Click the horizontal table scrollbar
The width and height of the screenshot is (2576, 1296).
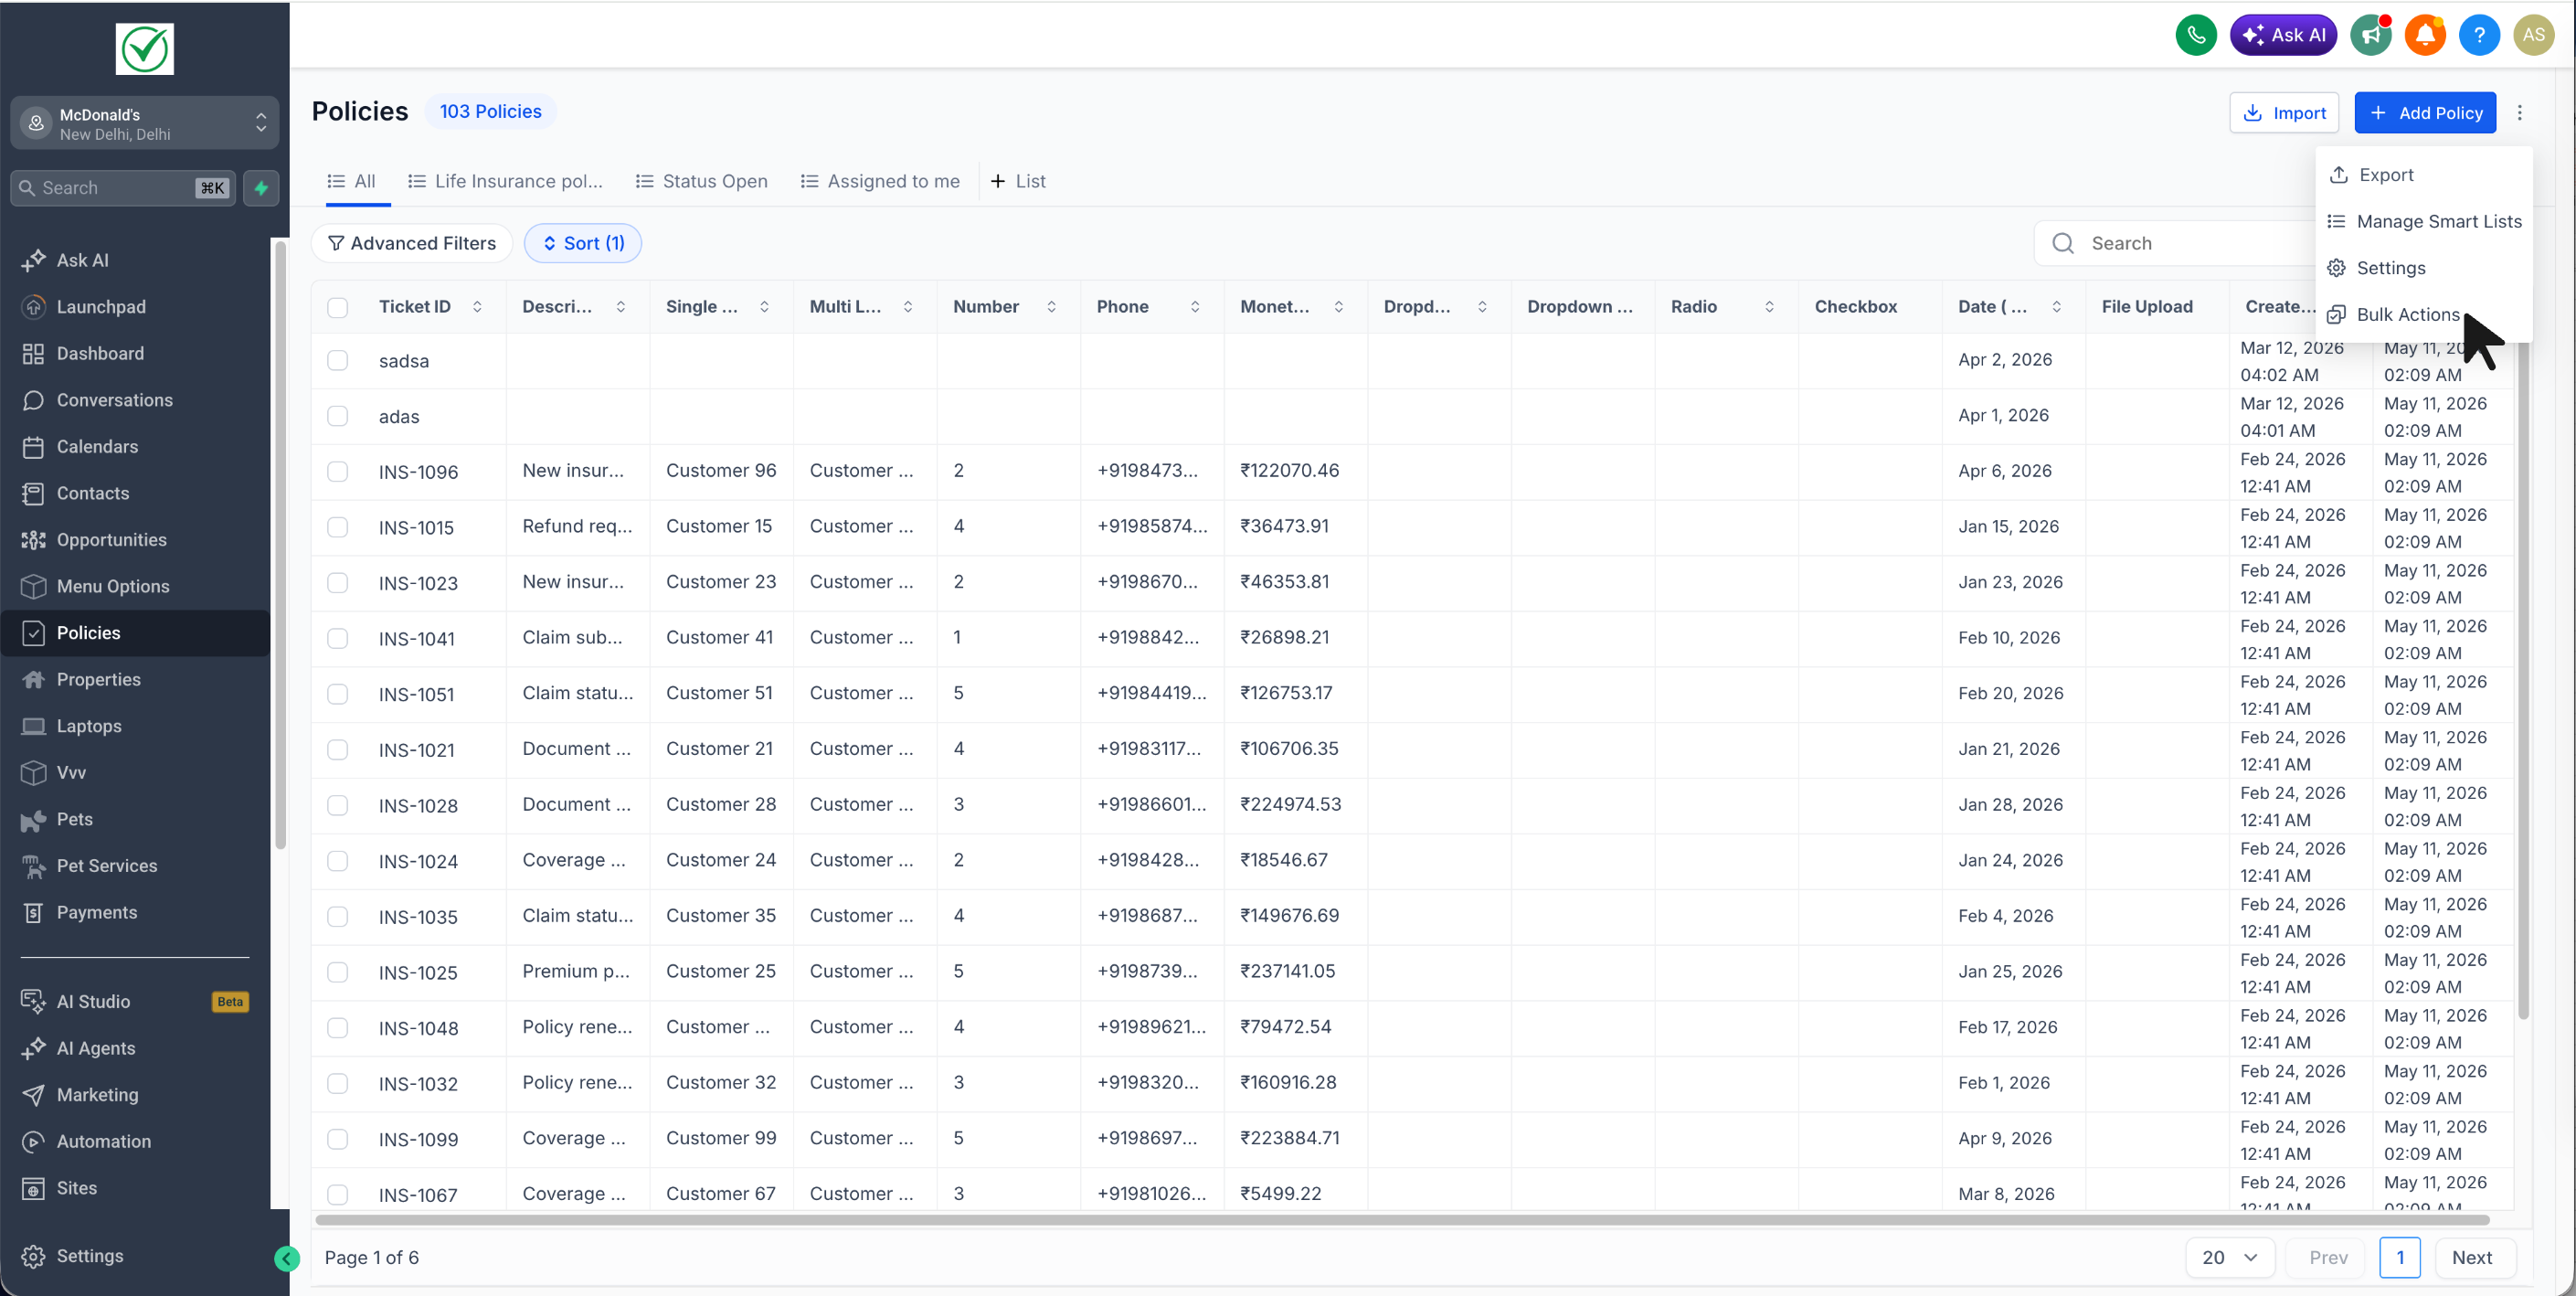point(1402,1219)
